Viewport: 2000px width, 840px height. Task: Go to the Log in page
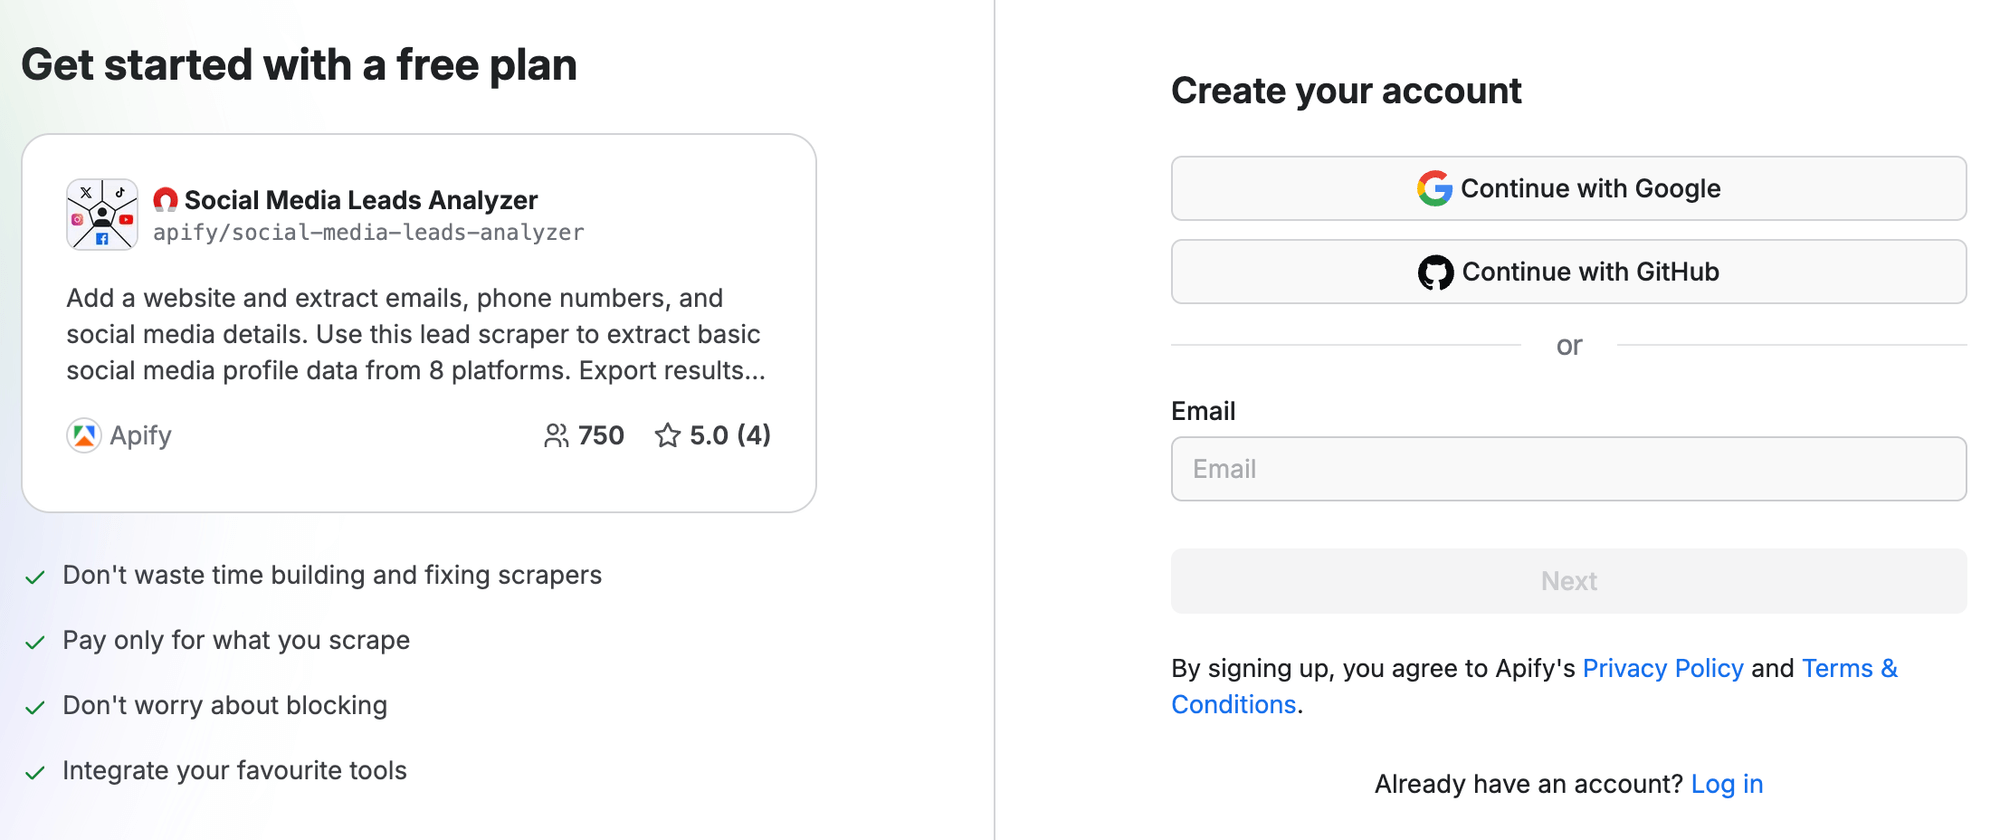coord(1726,784)
